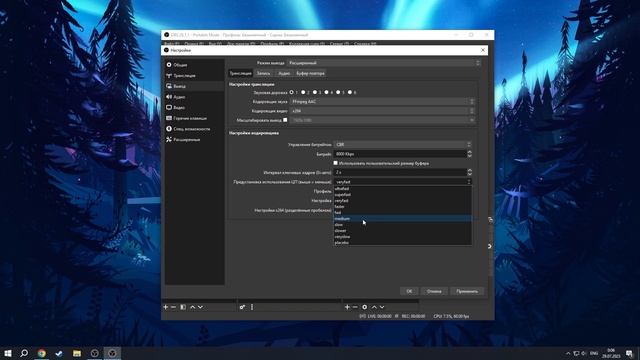This screenshot has height=360, width=640.
Task: Click the source down arrow right of the gear icon
Action: 382,307
